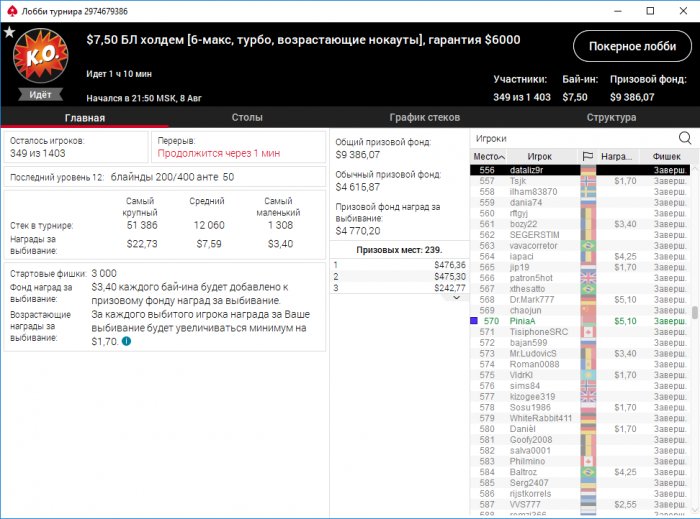Select player row salva0001
700x519 pixels.
pos(580,450)
